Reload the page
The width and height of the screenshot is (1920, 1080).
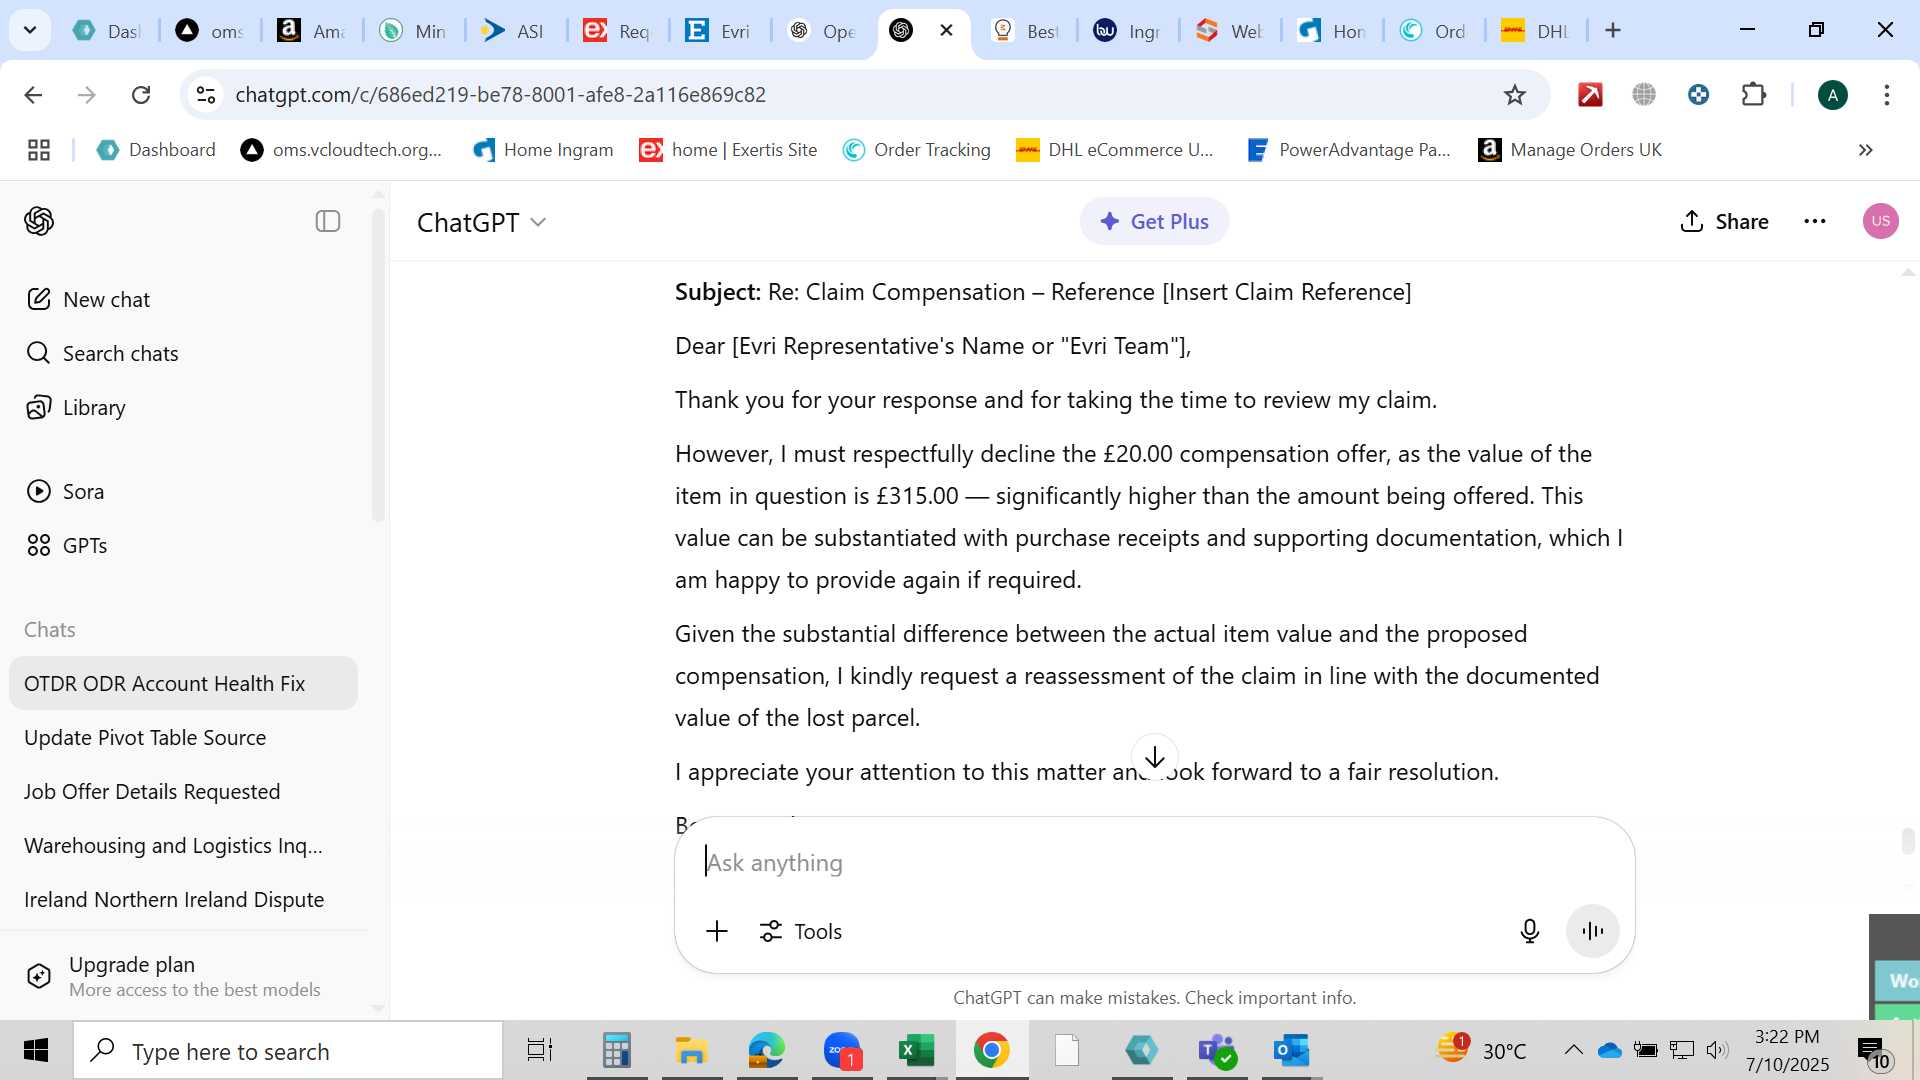coord(141,94)
